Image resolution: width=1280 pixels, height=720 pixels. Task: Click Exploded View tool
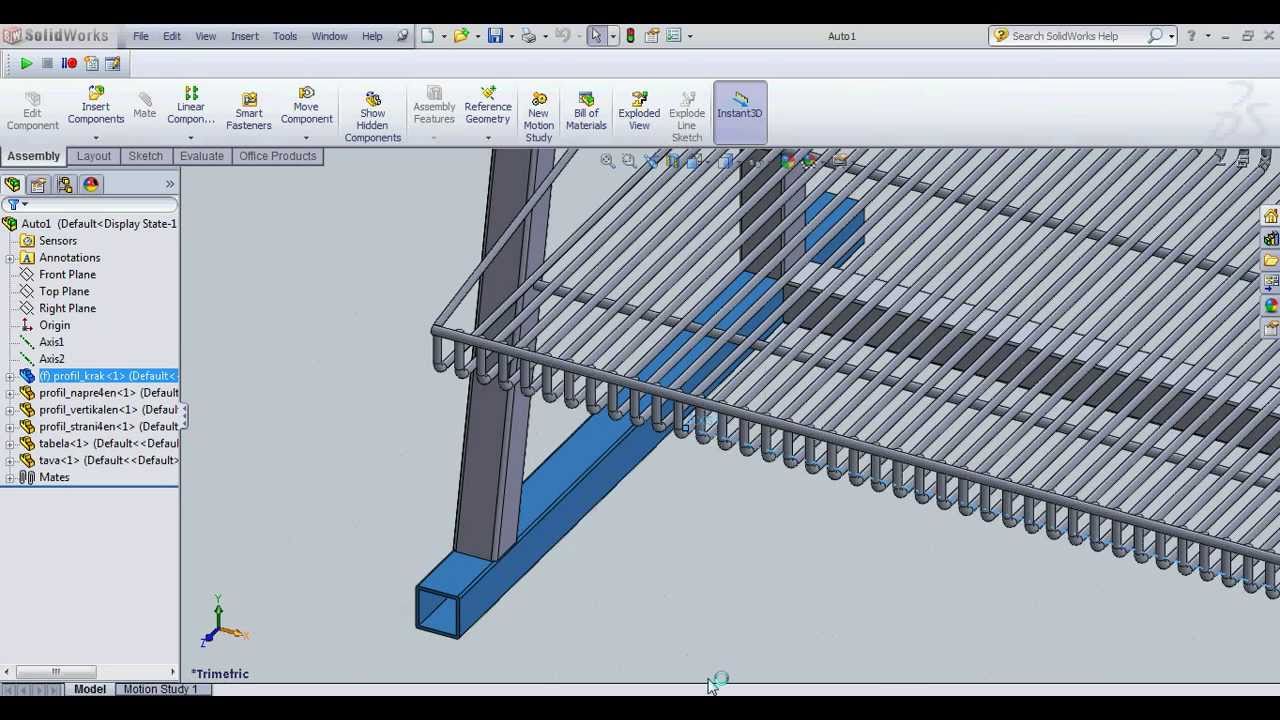[x=639, y=111]
